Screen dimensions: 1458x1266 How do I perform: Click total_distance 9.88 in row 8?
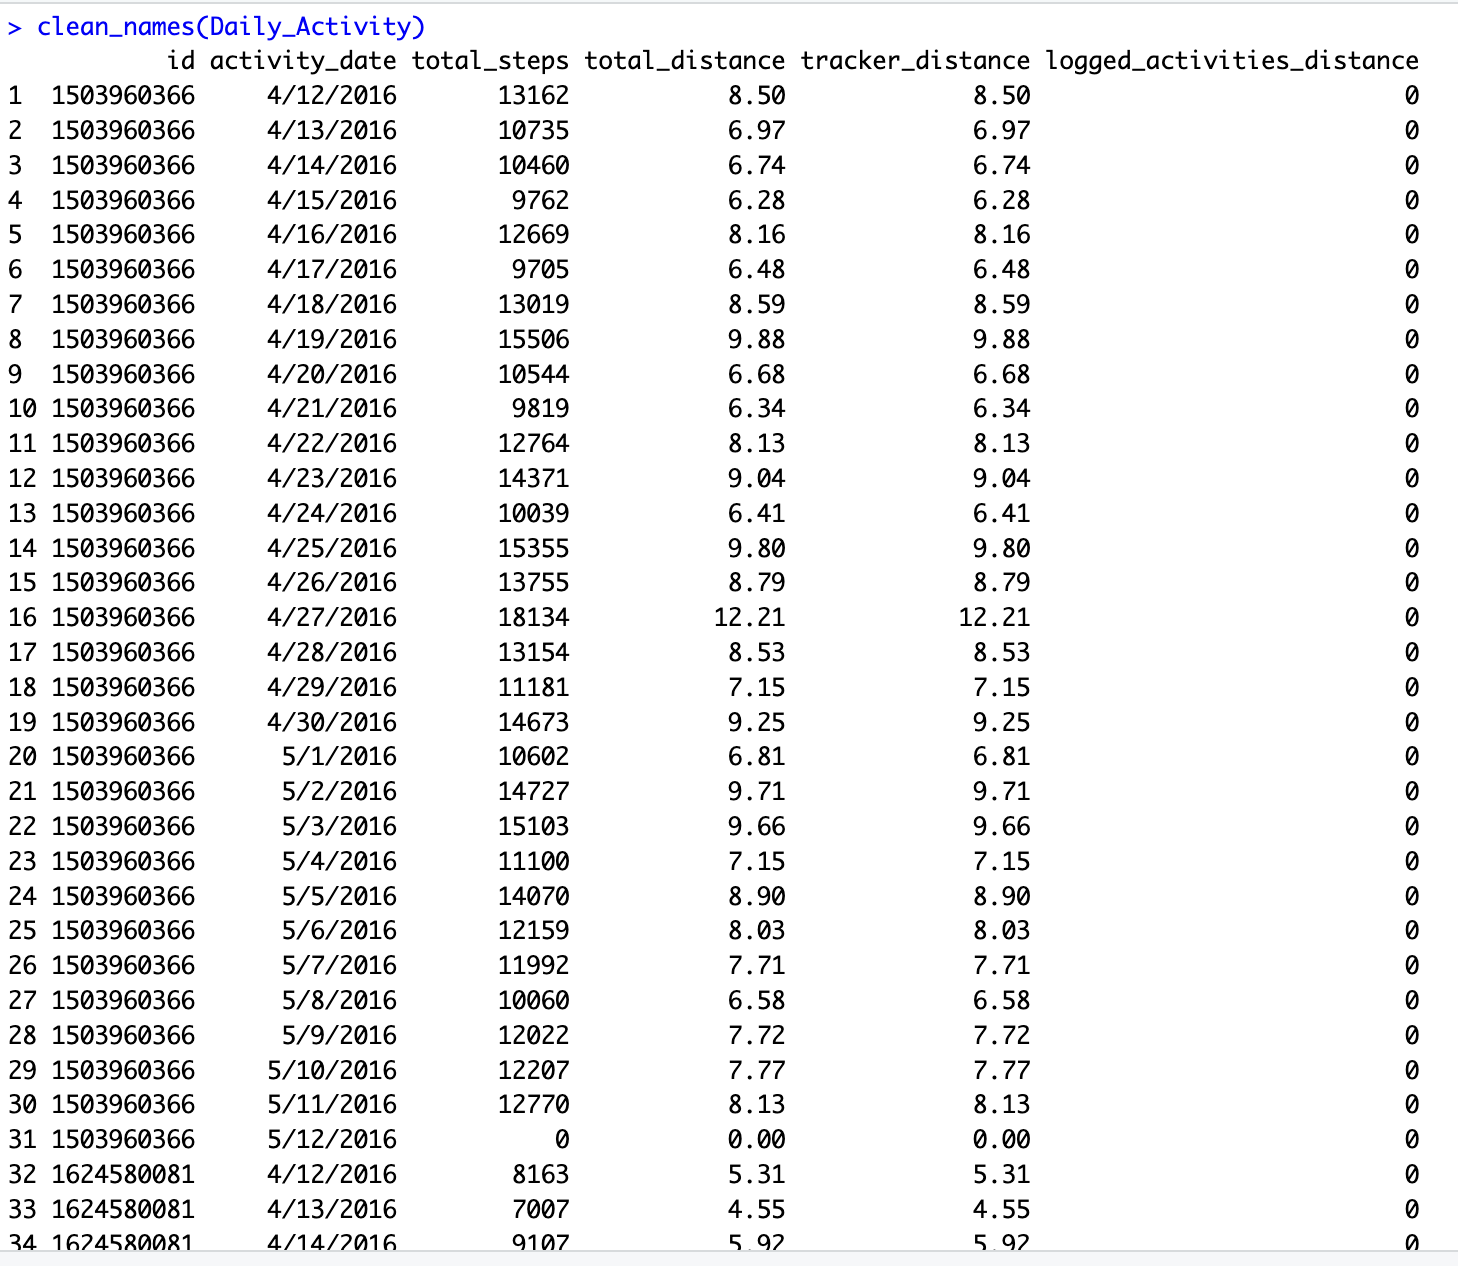click(757, 340)
